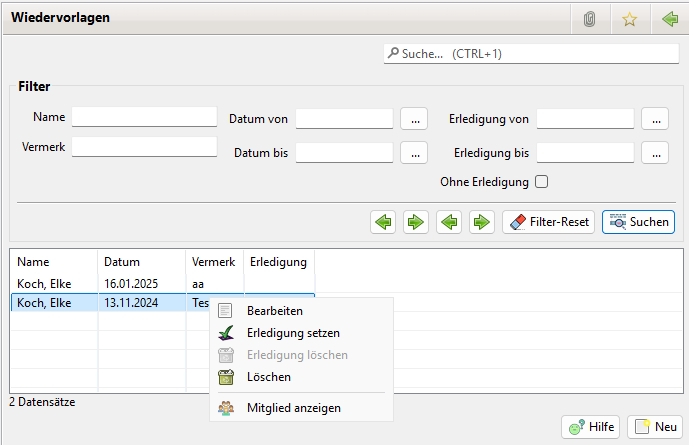Select Erledigung setzen in context menu

[292, 333]
